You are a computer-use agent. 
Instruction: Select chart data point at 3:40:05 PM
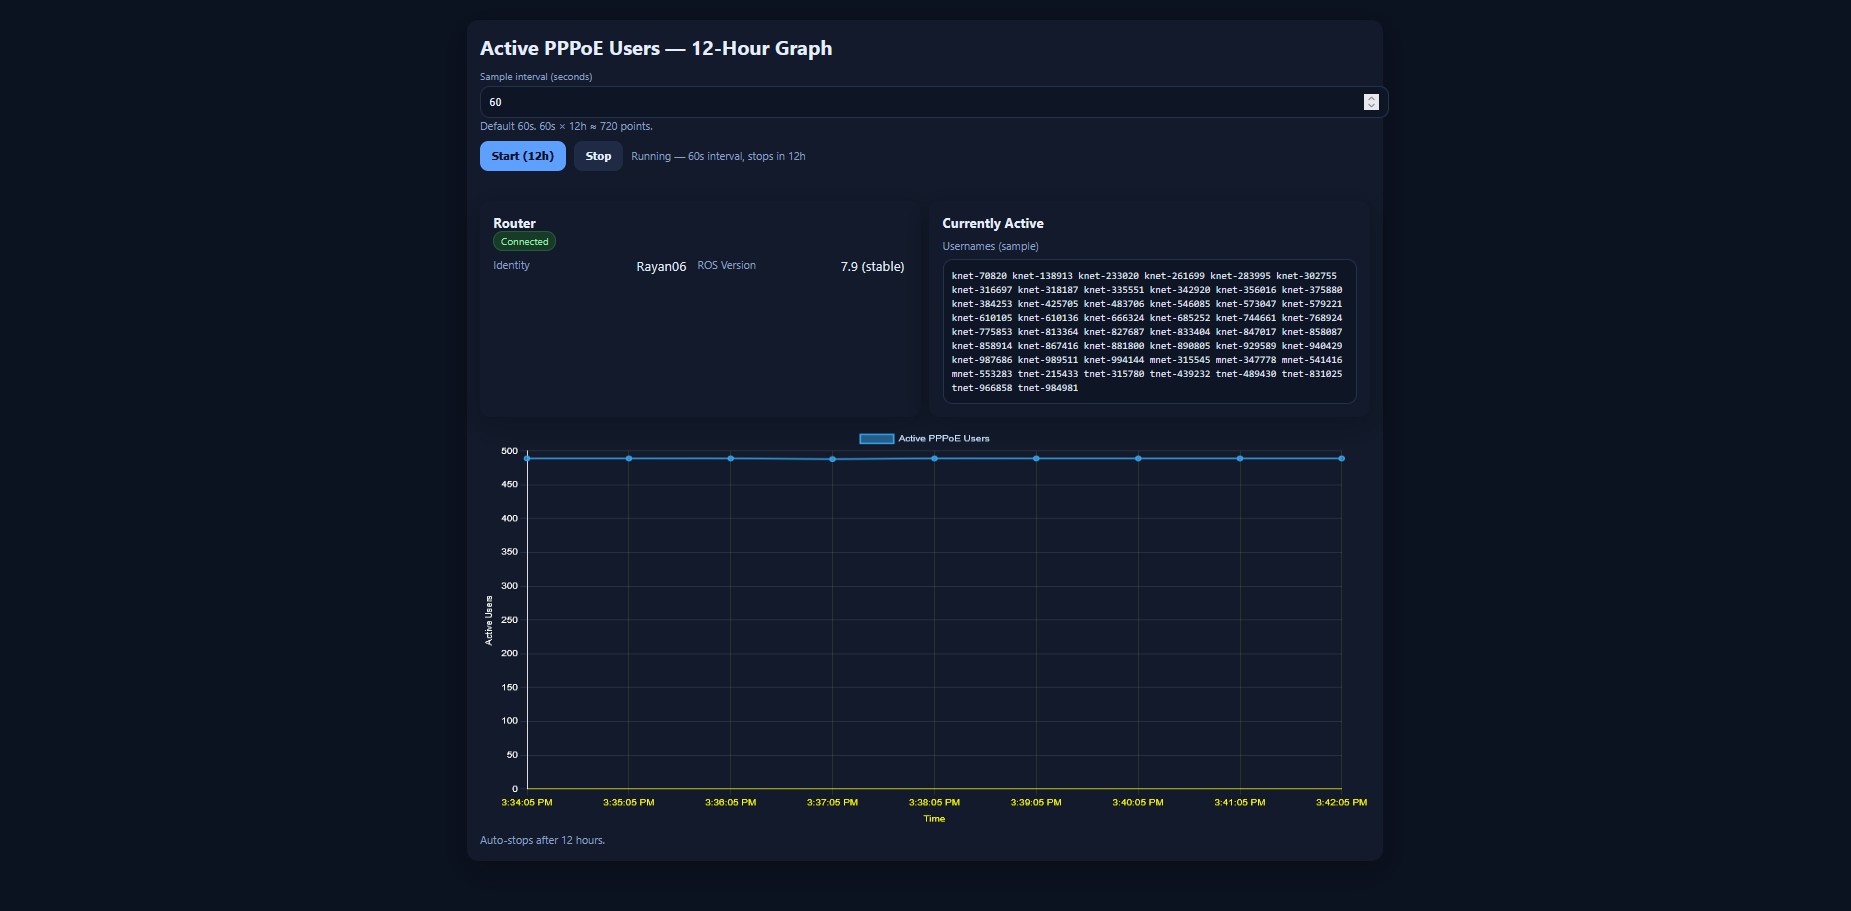pyautogui.click(x=1138, y=459)
